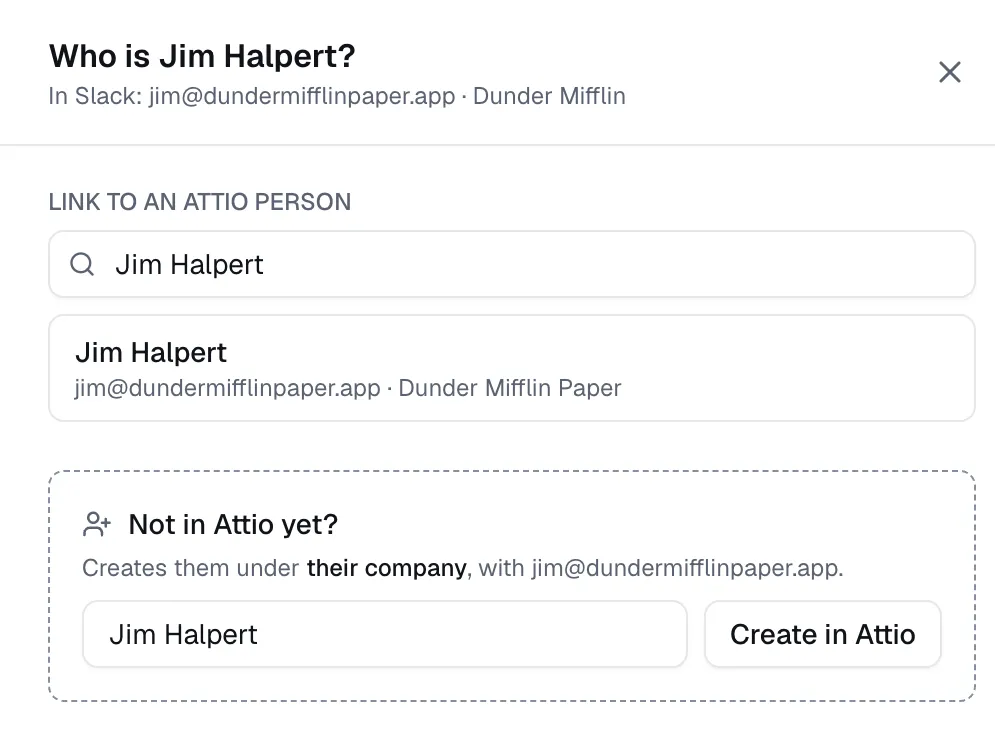Click the "Not in Attio yet?" heading
The height and width of the screenshot is (740, 995).
233,525
